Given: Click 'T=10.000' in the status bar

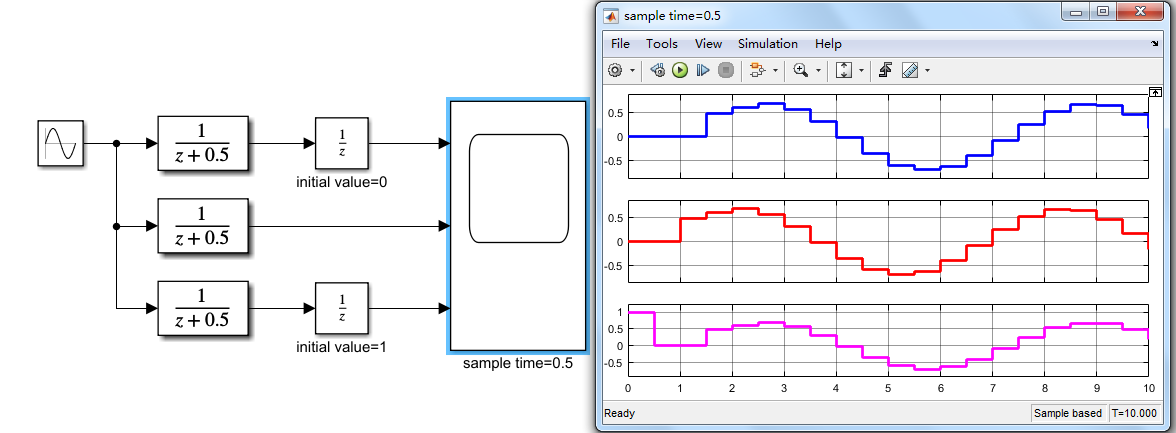Looking at the screenshot, I should click(1135, 413).
